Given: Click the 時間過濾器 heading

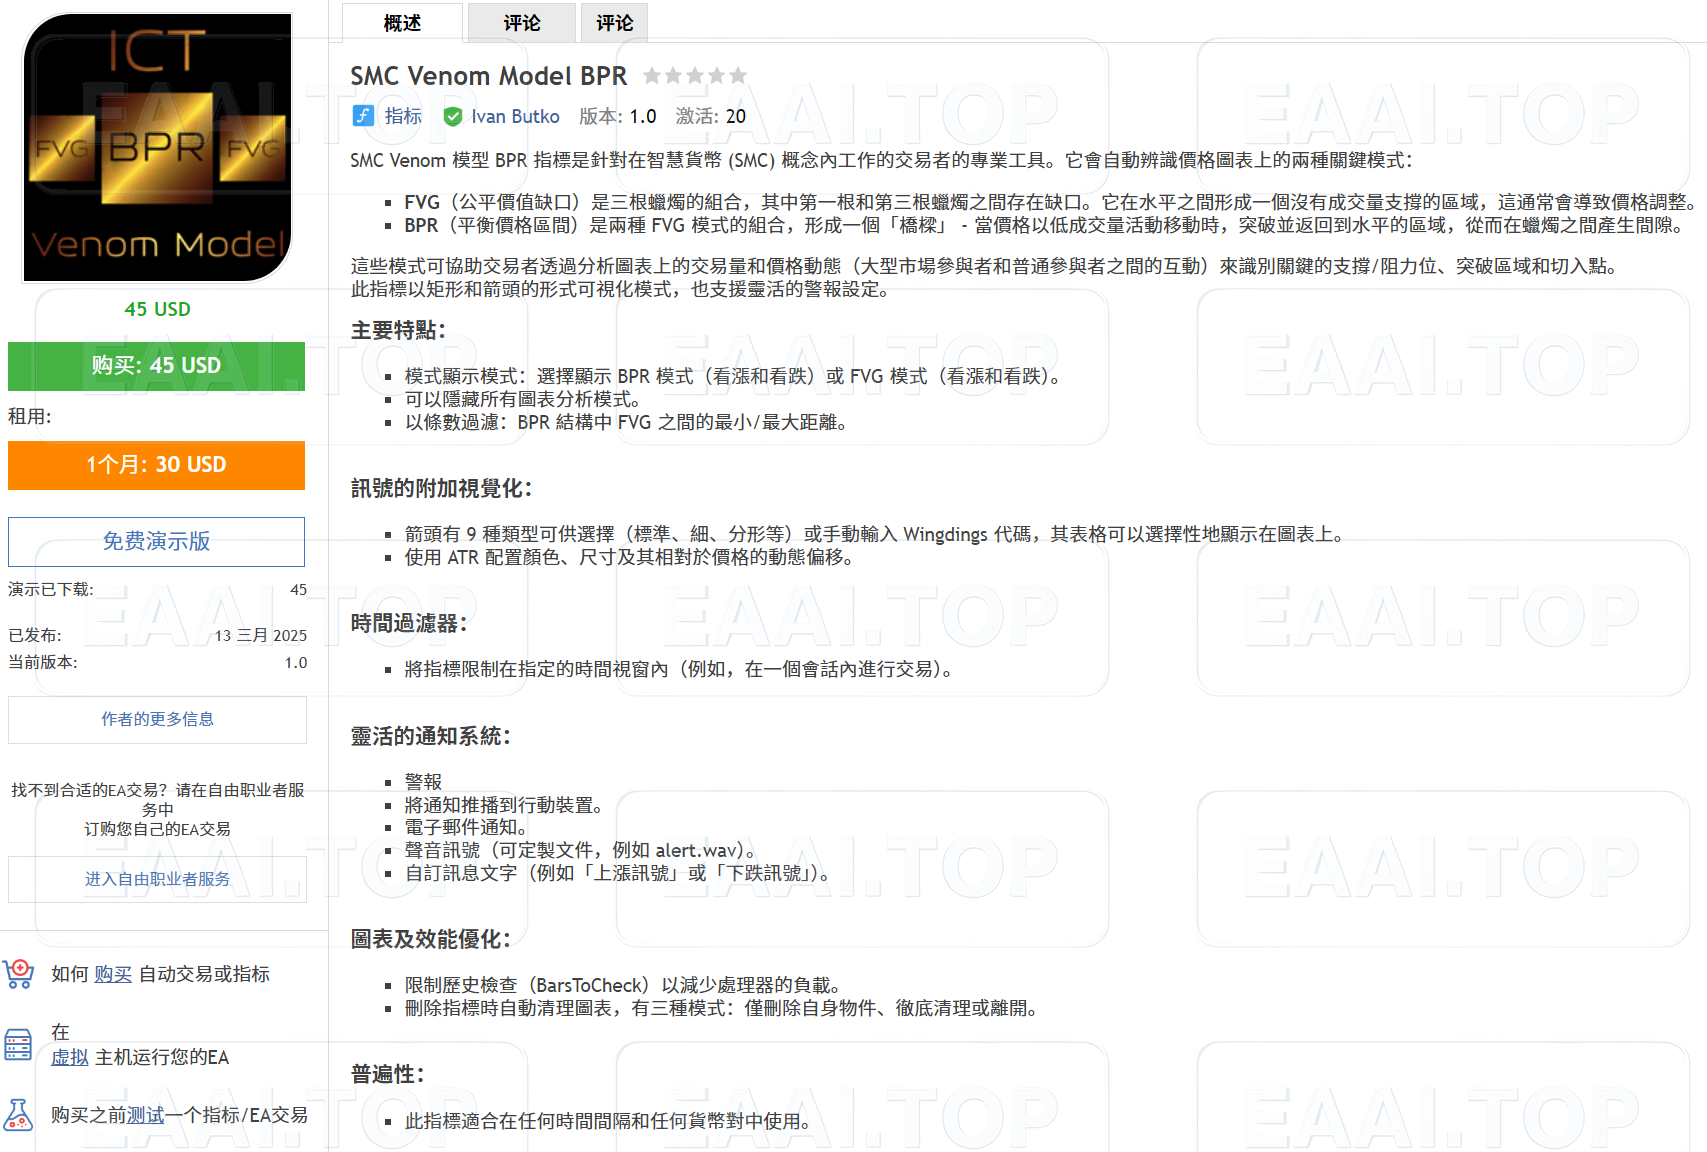Looking at the screenshot, I should pyautogui.click(x=409, y=624).
